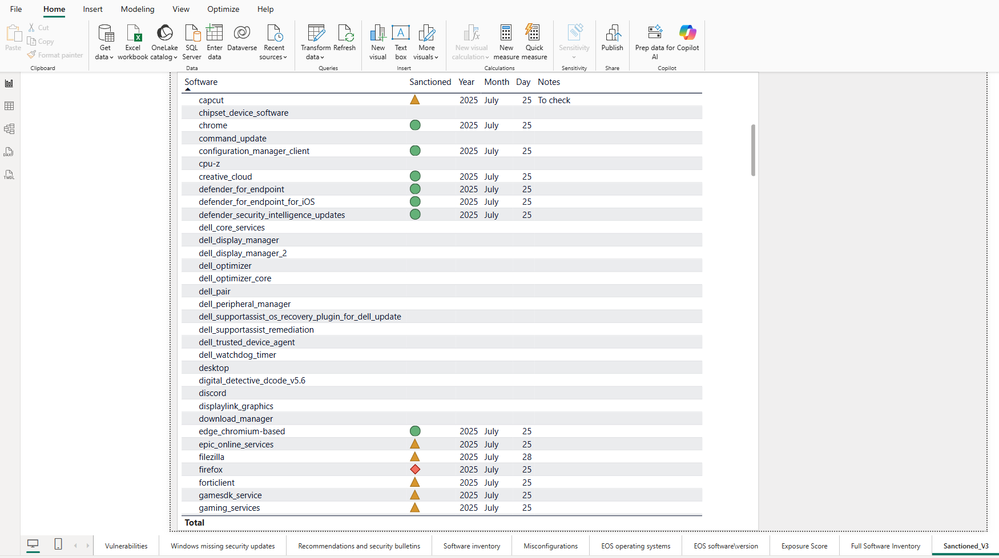
Task: Switch to the Modeling ribbon tab
Action: [138, 9]
